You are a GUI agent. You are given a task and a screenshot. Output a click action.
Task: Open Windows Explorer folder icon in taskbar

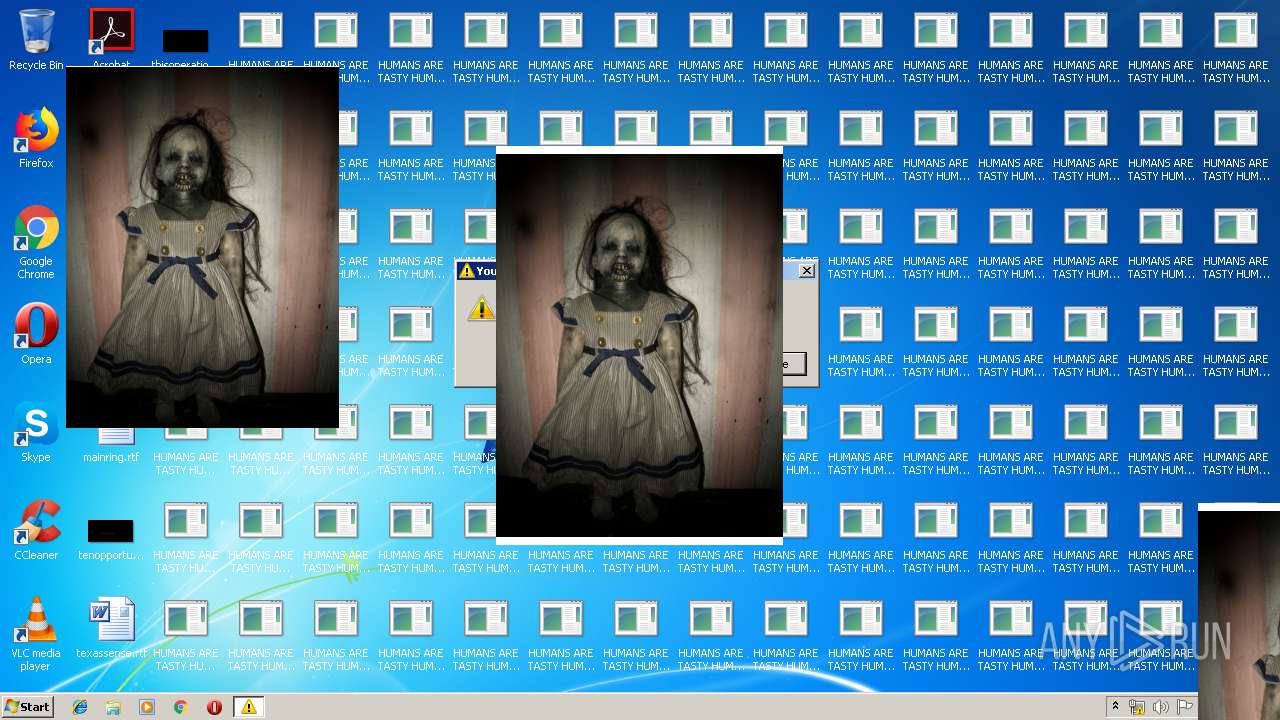pos(113,707)
